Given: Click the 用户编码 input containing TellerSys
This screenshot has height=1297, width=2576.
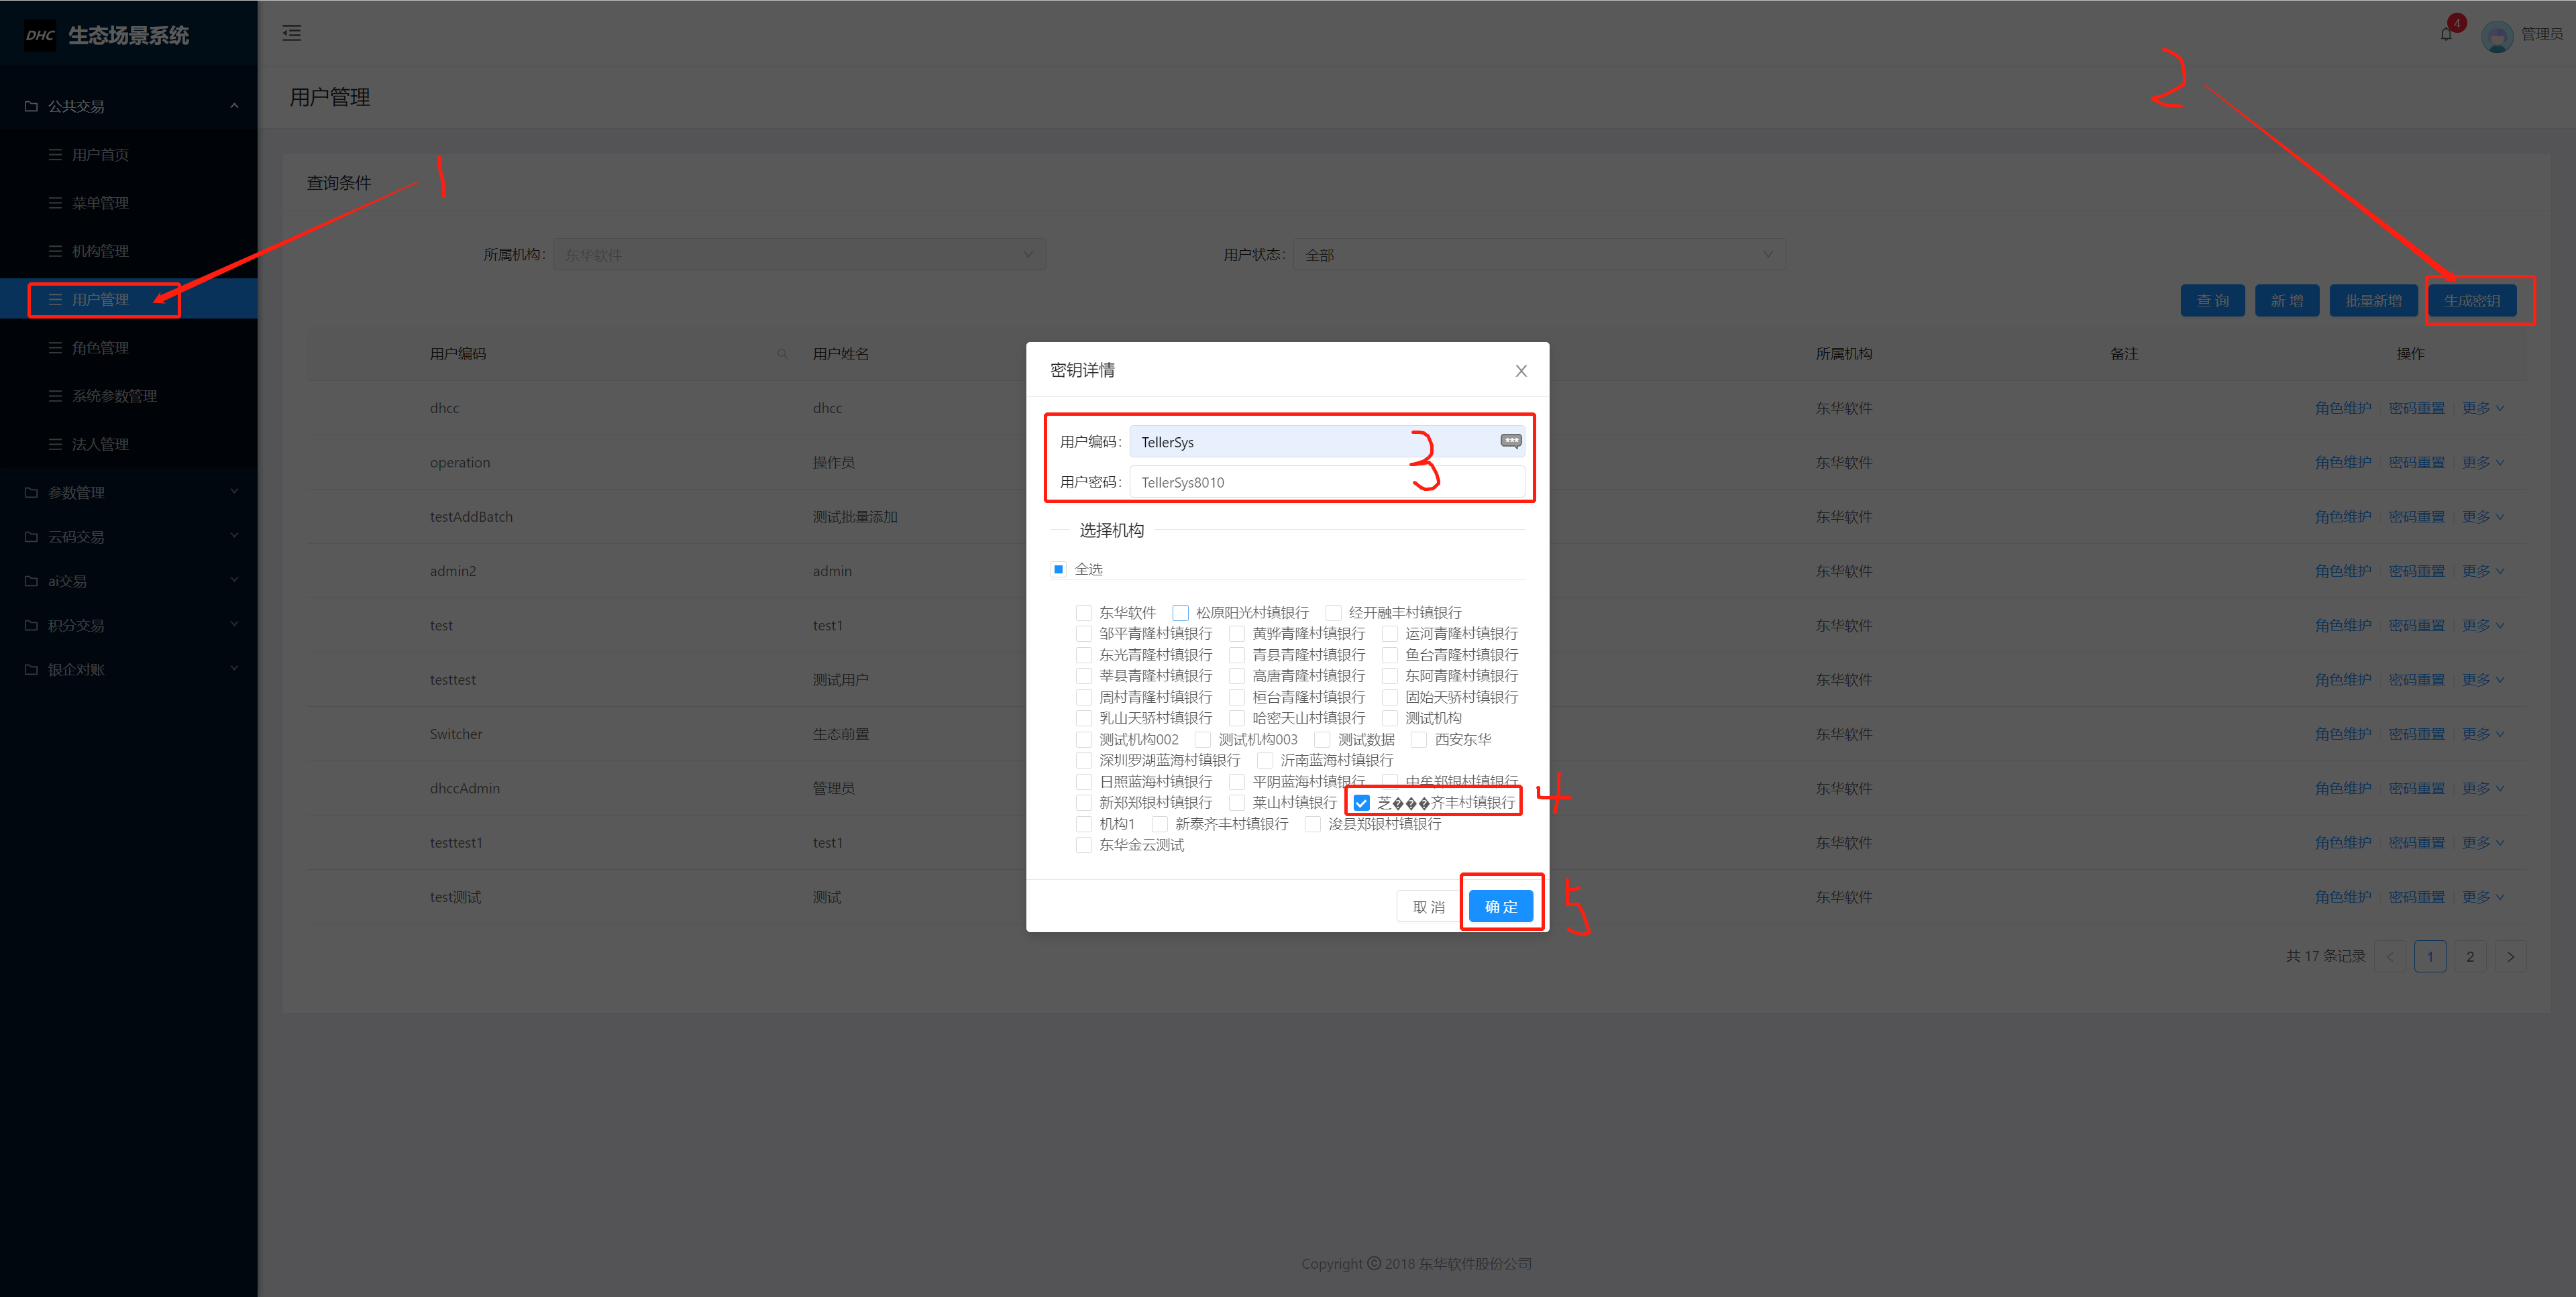Looking at the screenshot, I should 1327,442.
